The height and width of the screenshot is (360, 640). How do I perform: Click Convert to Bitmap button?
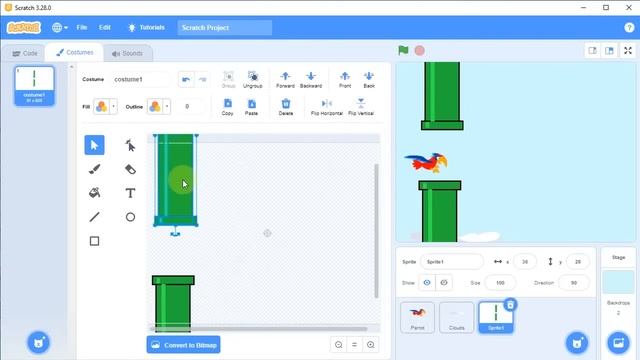click(x=184, y=345)
